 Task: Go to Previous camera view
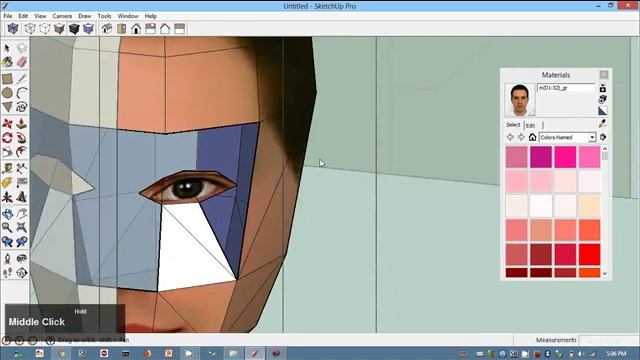[x=7, y=242]
